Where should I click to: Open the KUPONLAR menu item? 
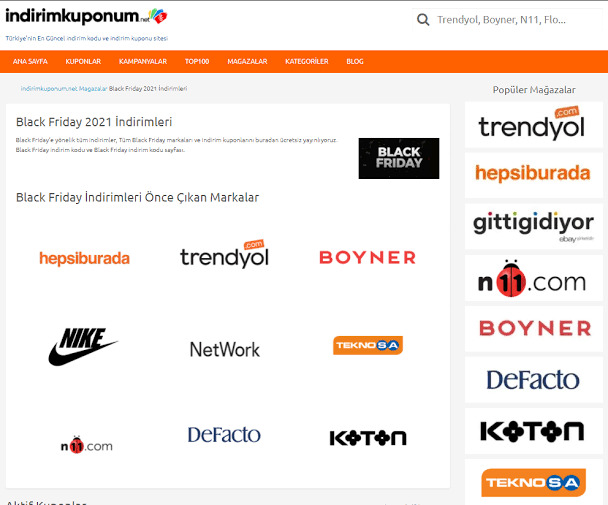pyautogui.click(x=83, y=61)
